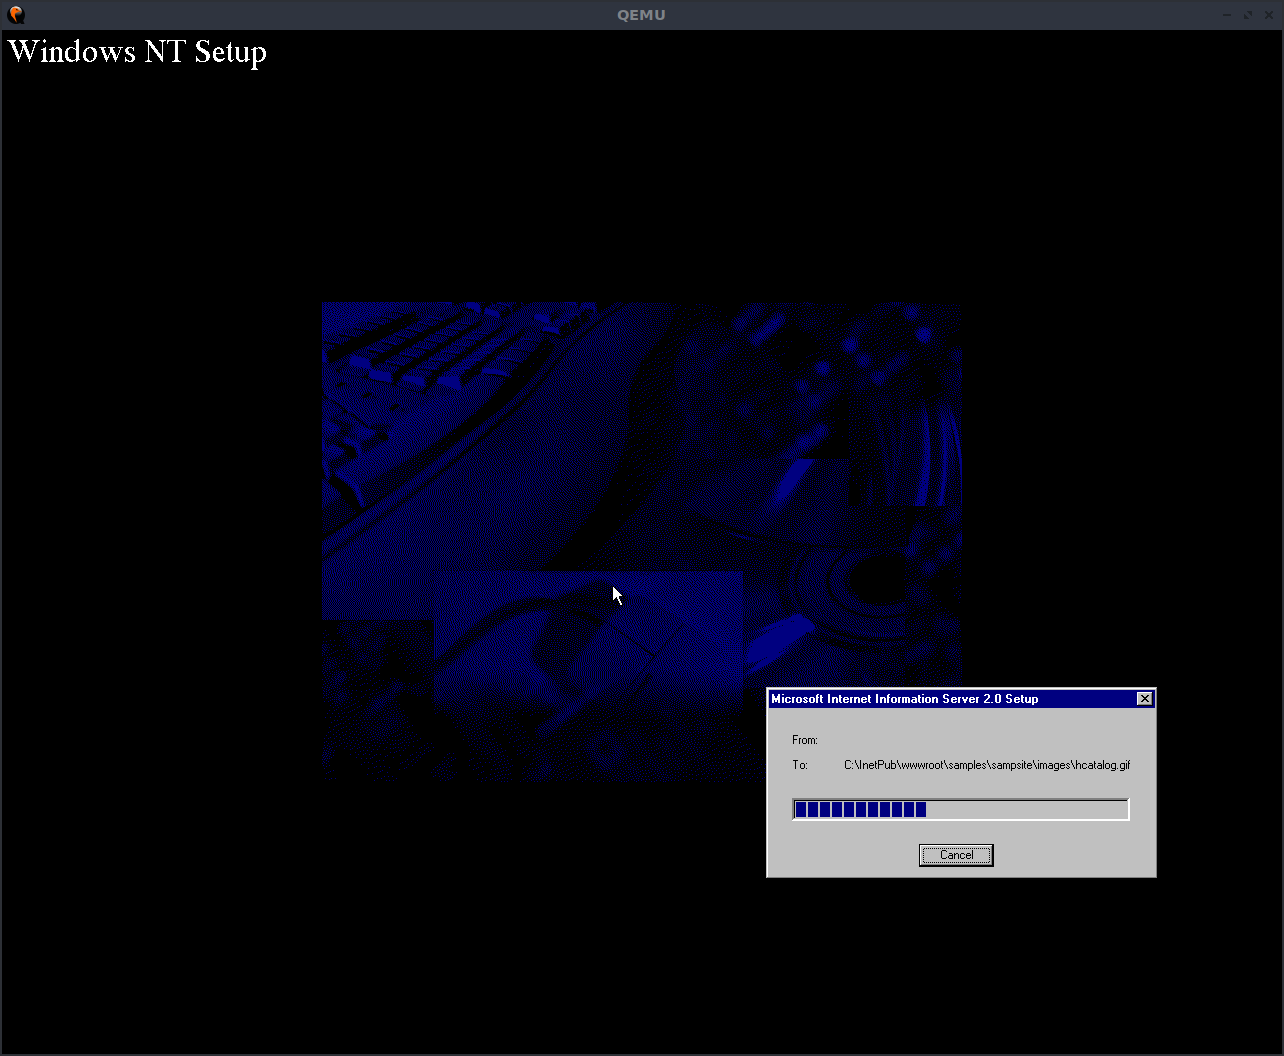Click the destination path ending in hcatalog.gif

tap(987, 765)
